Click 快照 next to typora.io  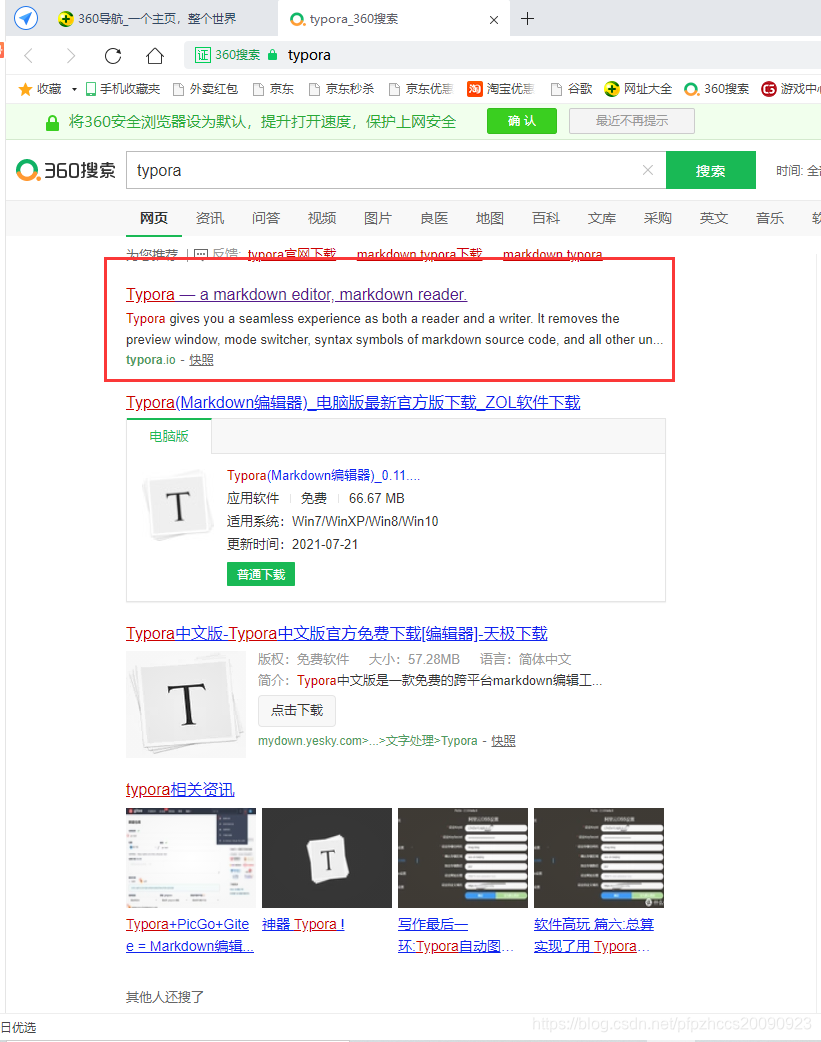(201, 360)
